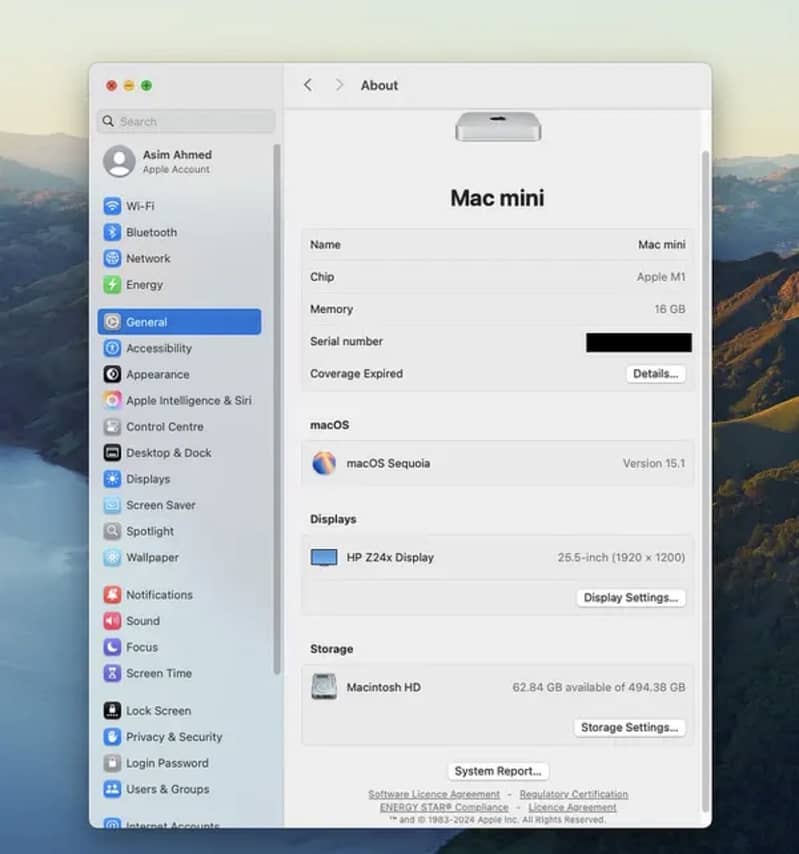Open the Sound speaker icon
This screenshot has width=799, height=854.
click(112, 621)
